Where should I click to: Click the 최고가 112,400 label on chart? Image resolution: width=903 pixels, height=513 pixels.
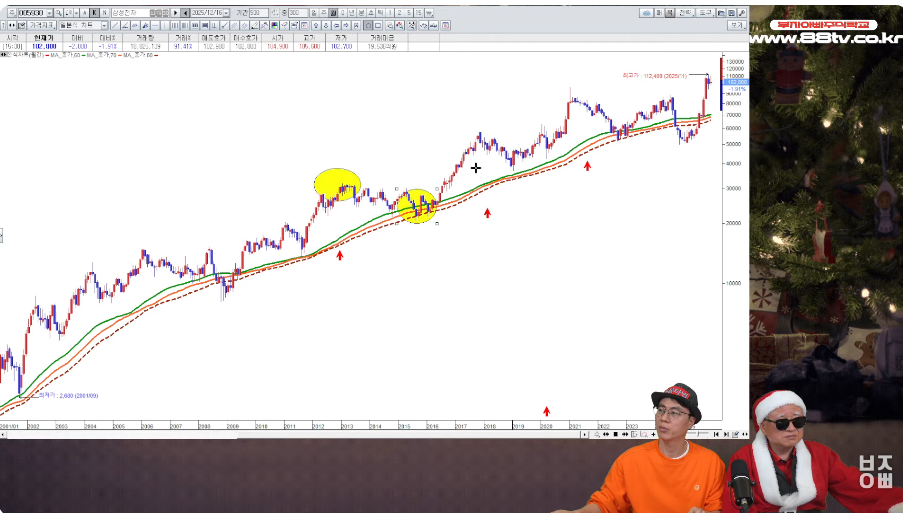tap(654, 75)
